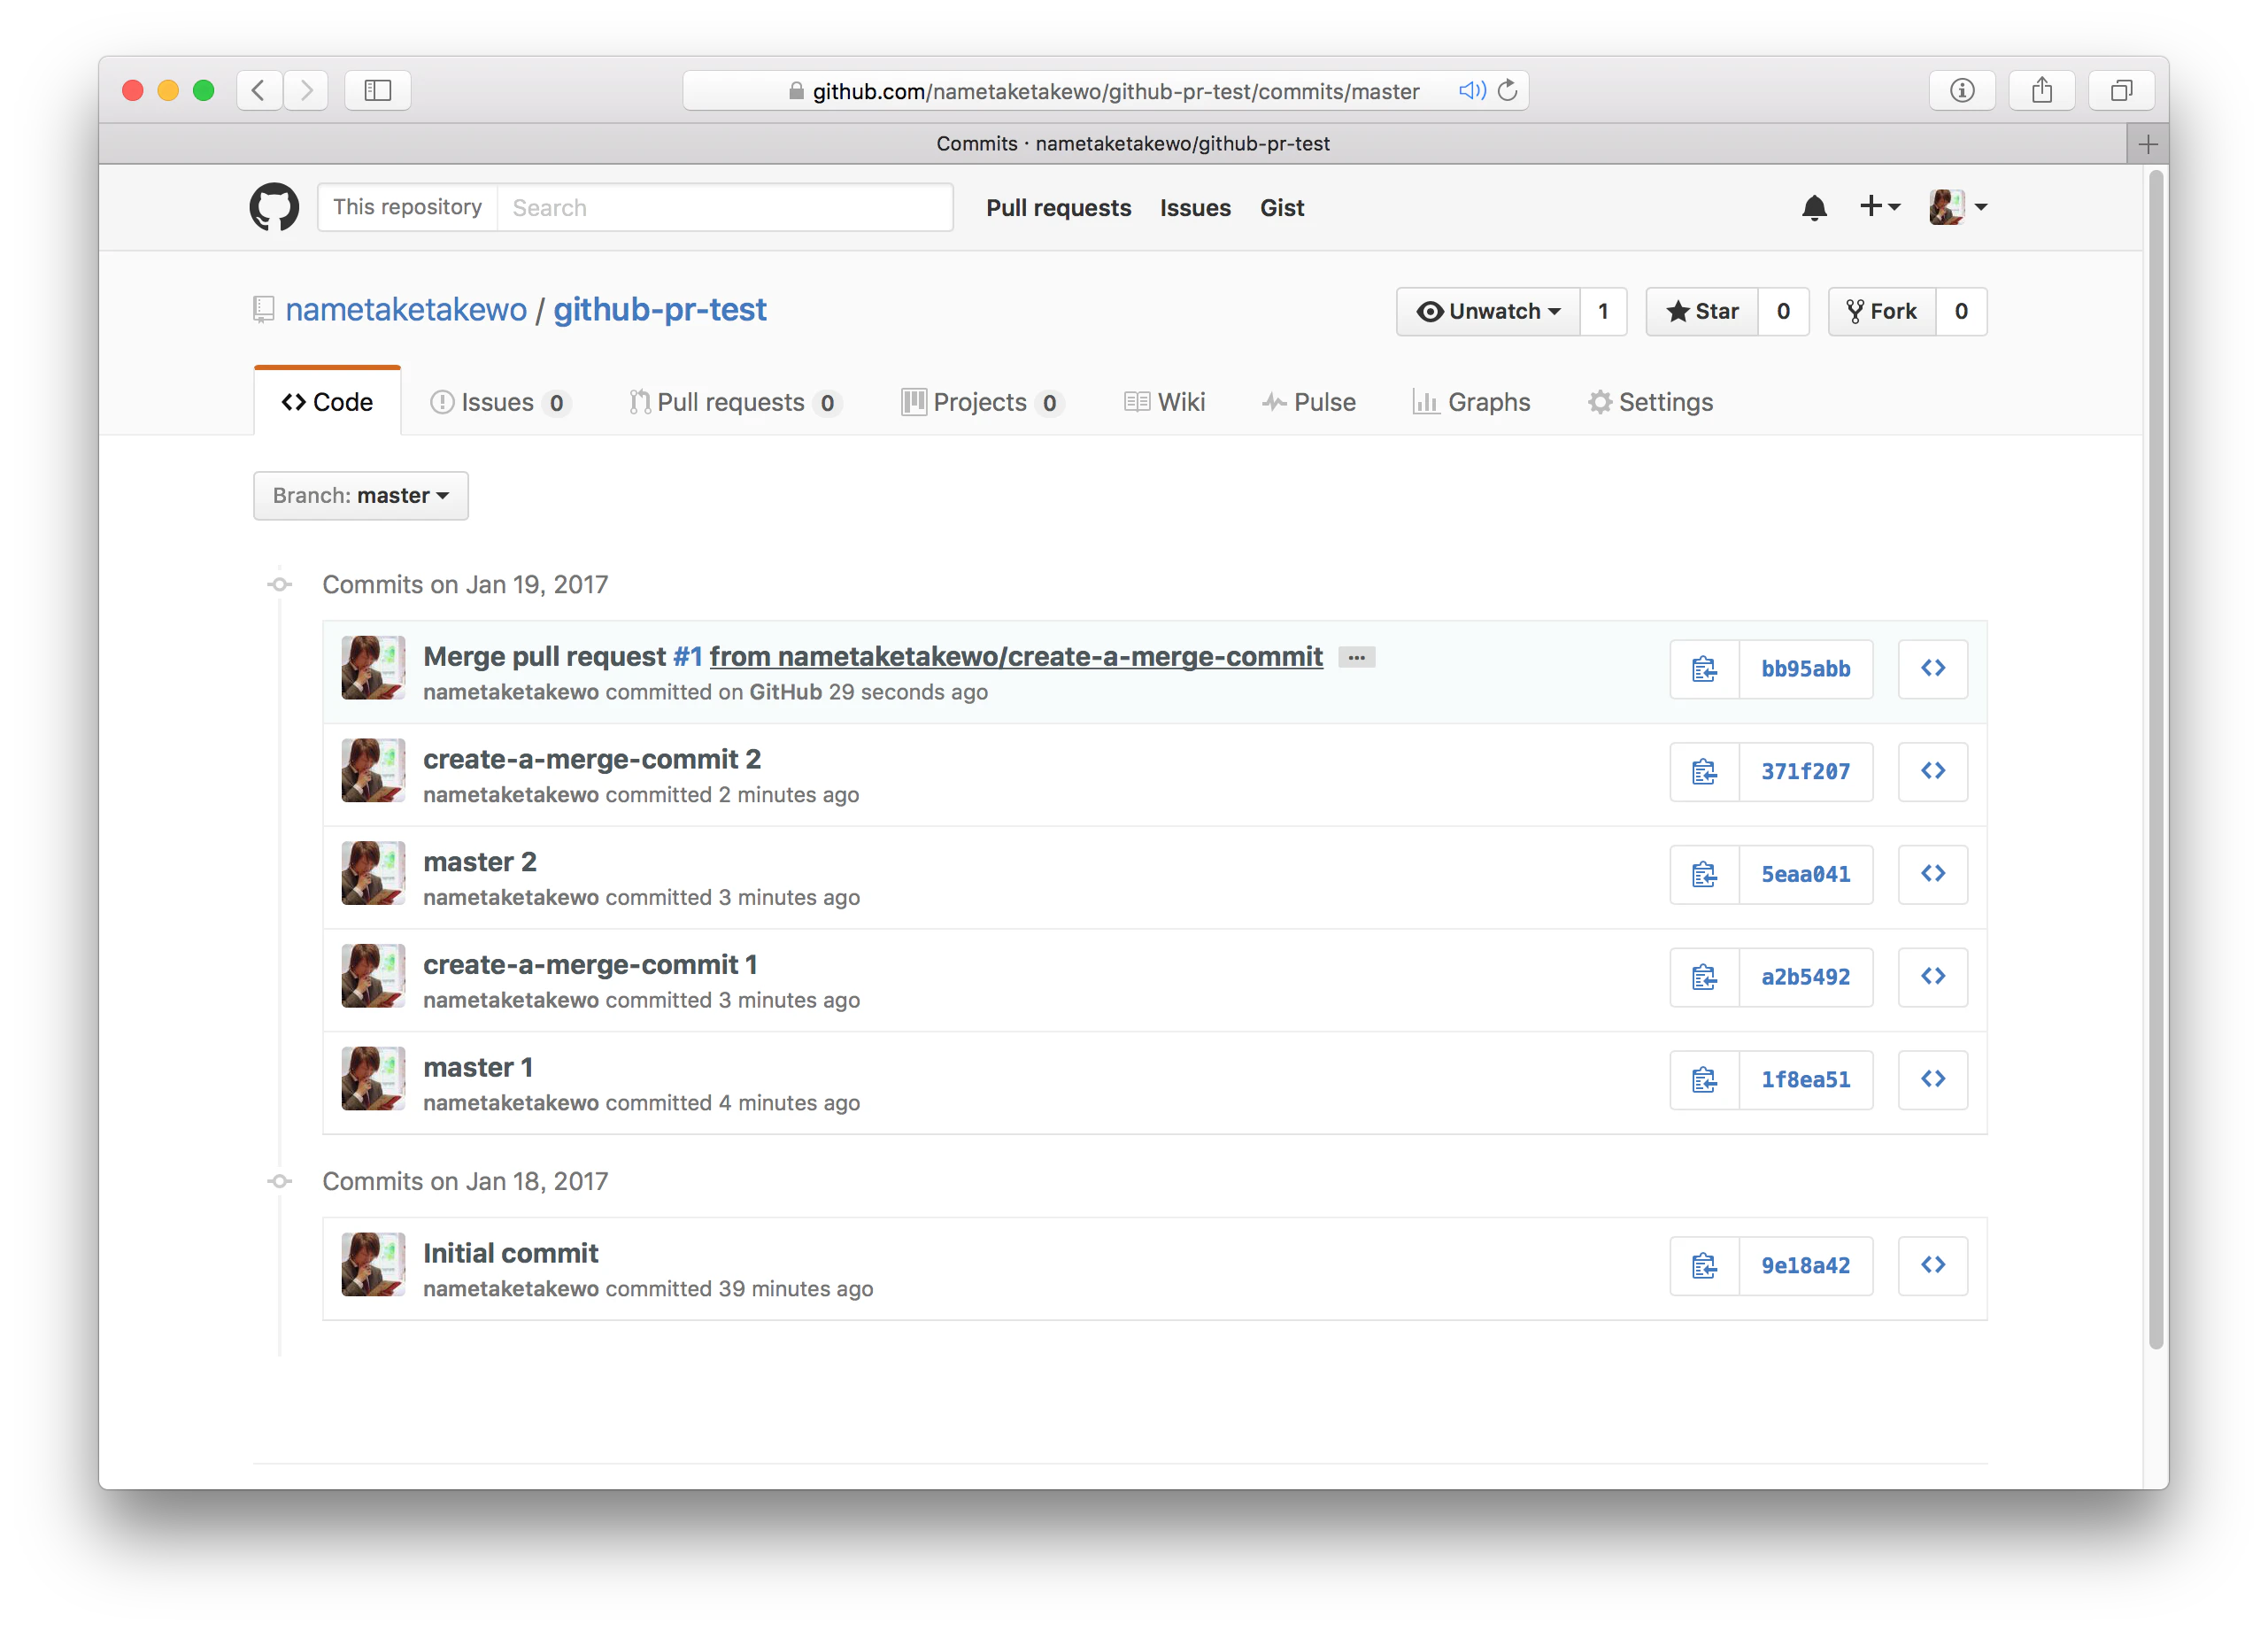
Task: Open the Unwatch dropdown
Action: 1488,312
